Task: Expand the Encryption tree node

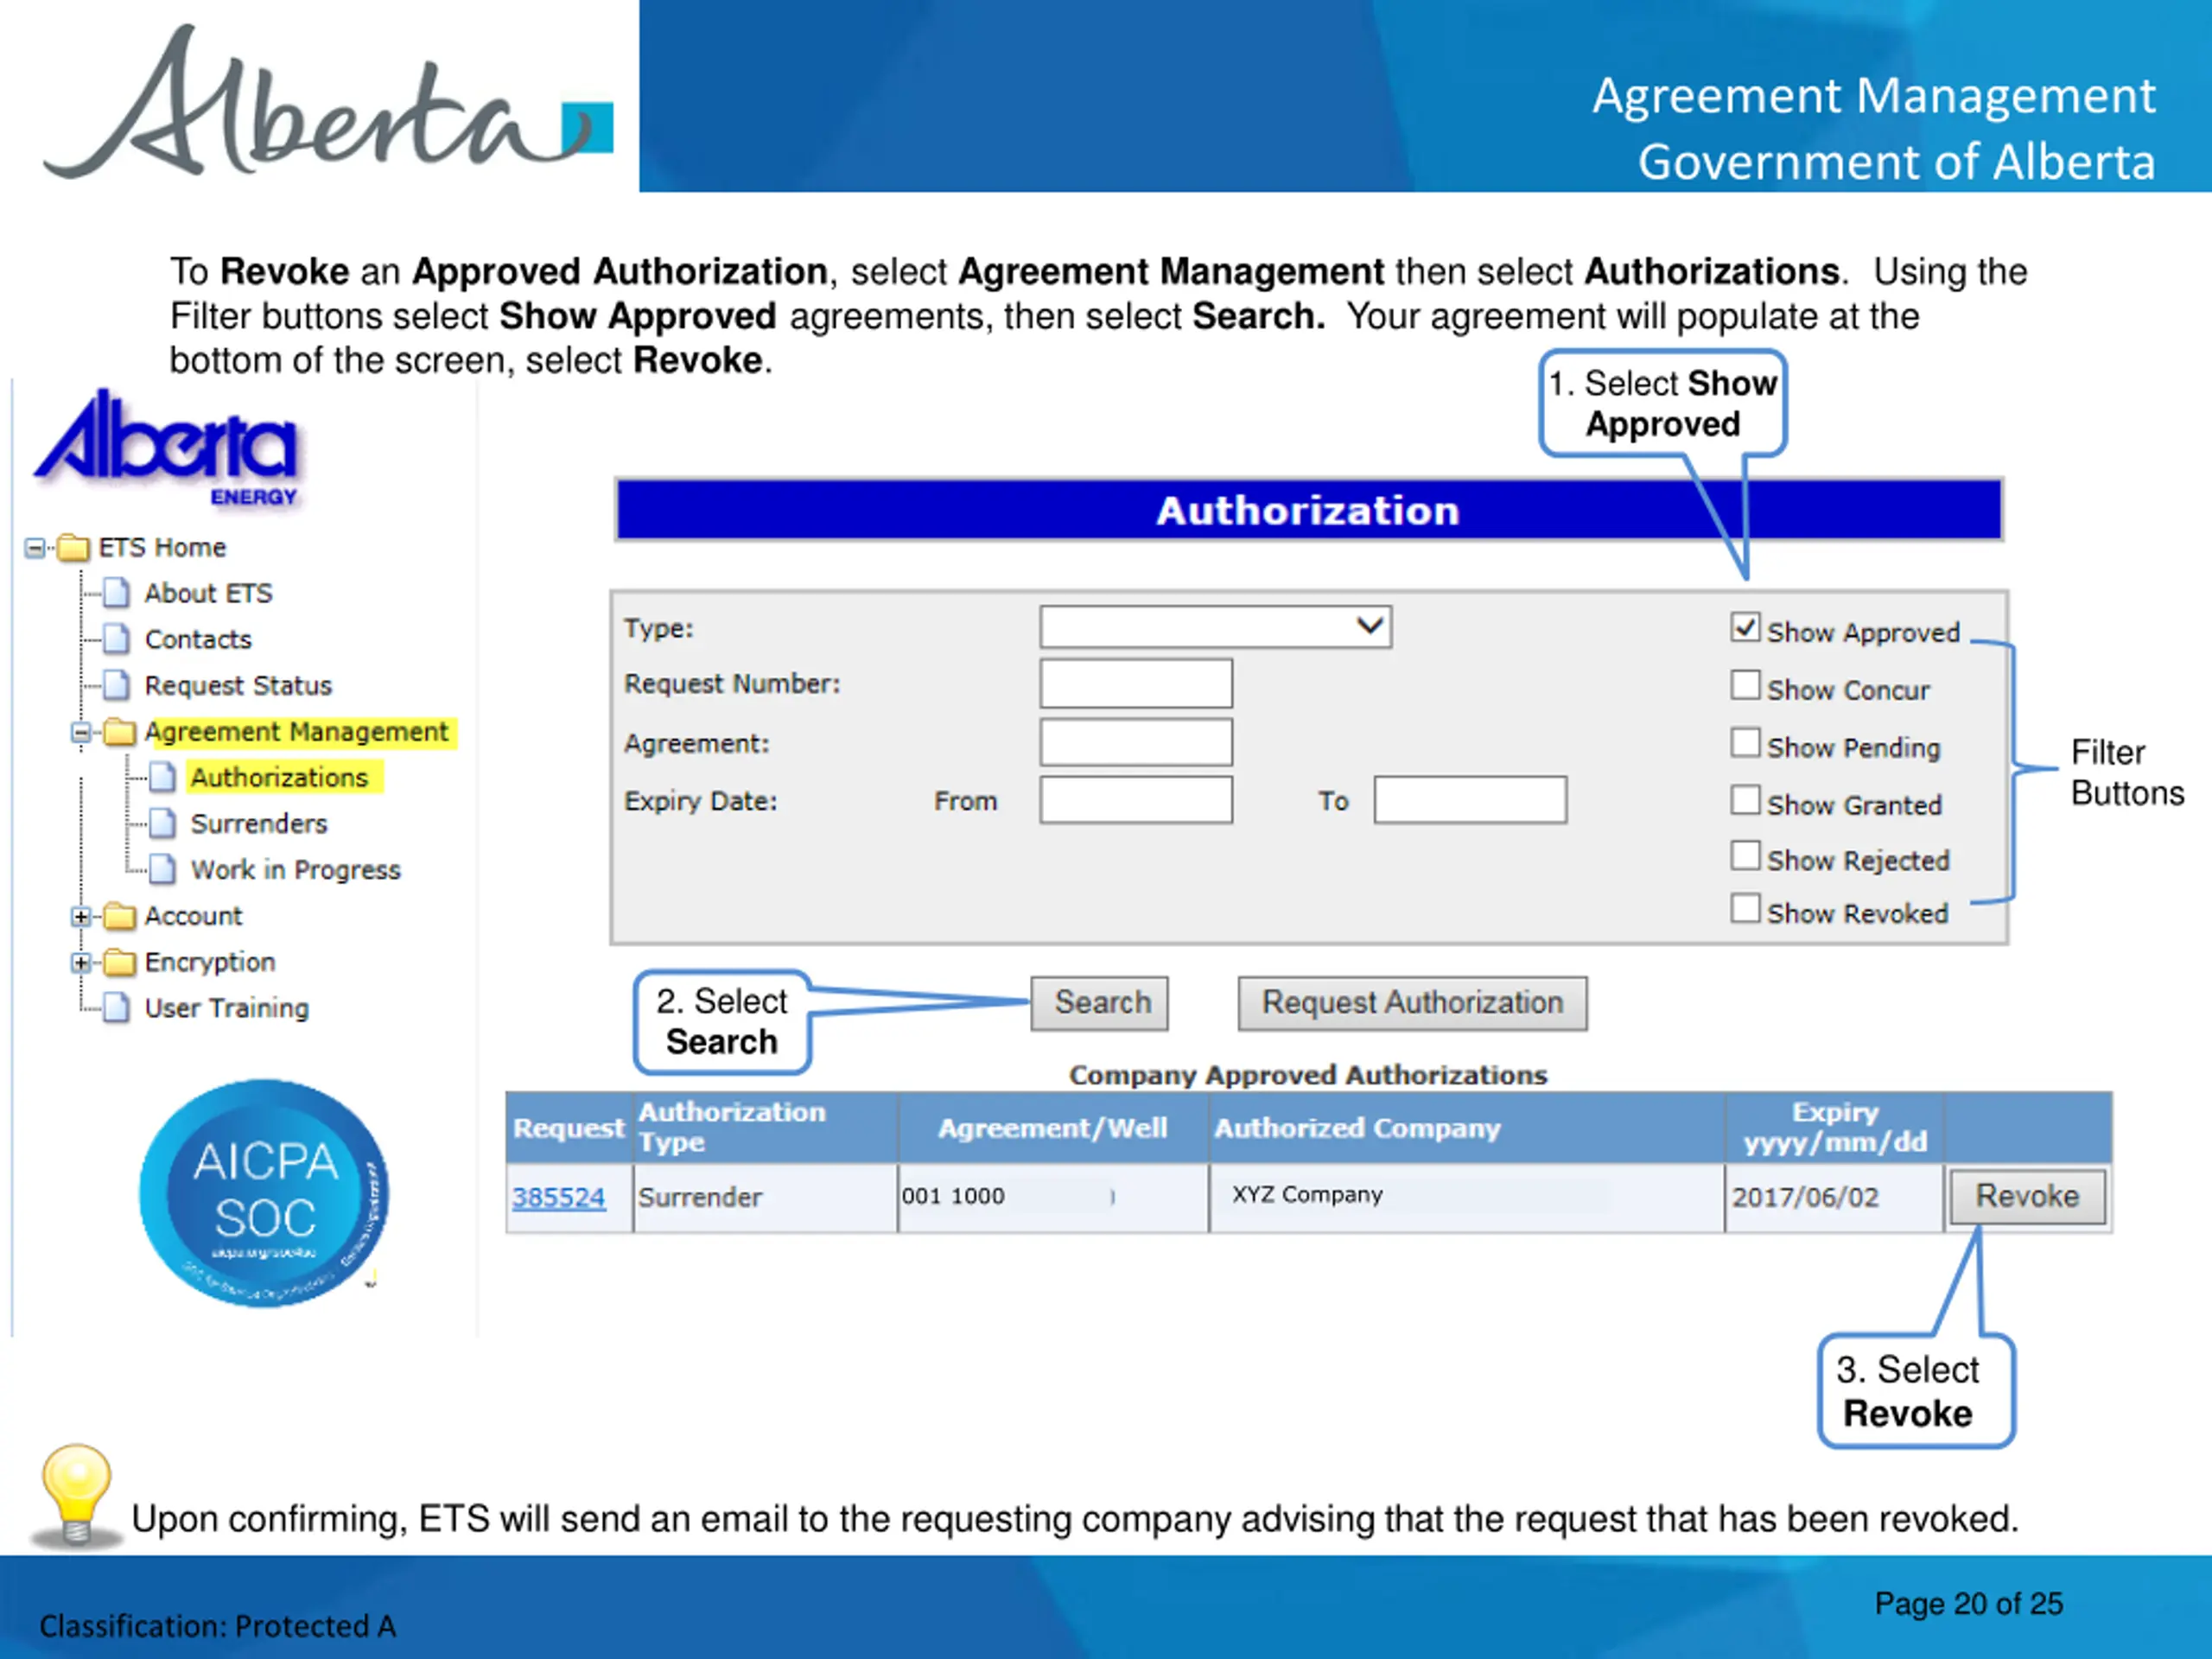Action: click(x=81, y=962)
